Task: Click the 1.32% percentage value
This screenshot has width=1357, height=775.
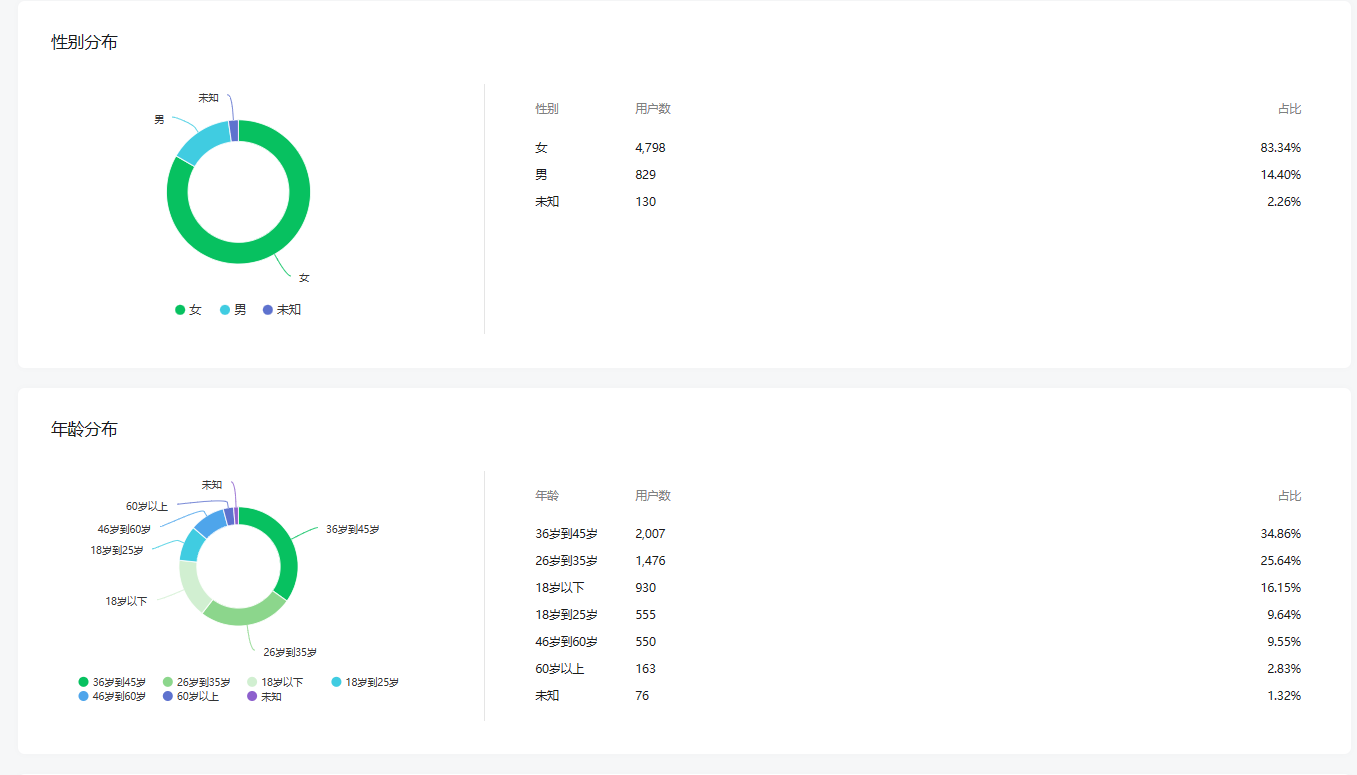Action: coord(1284,696)
